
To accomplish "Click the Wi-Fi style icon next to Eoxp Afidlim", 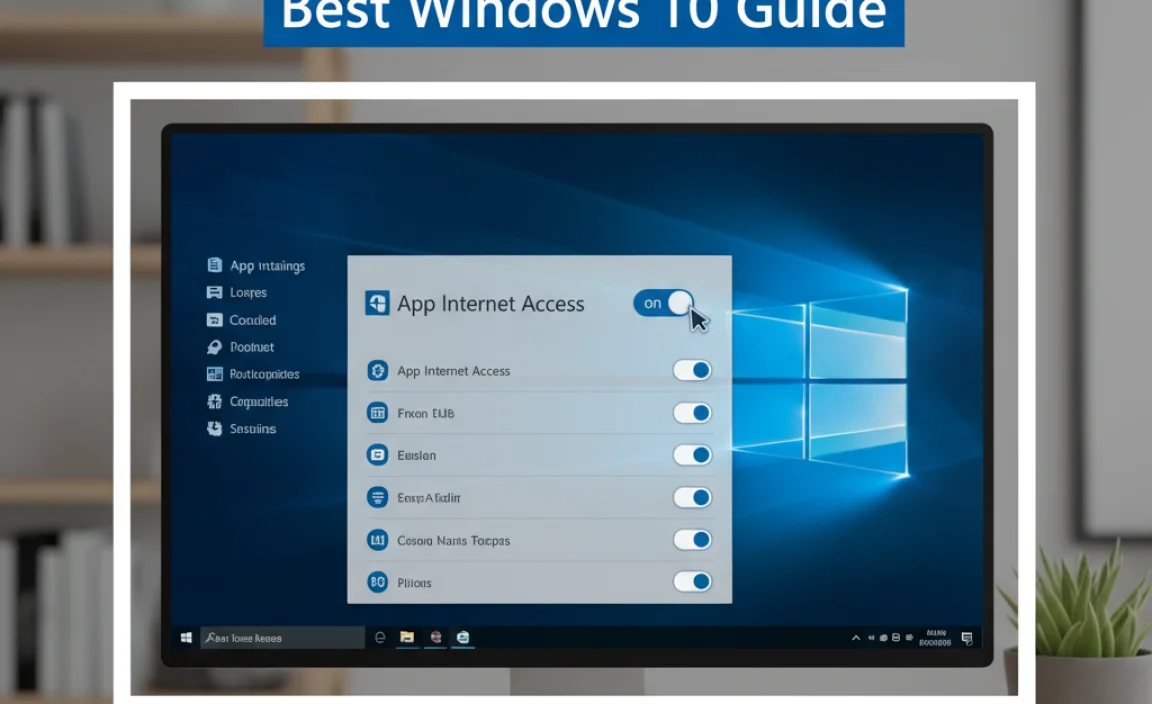I will click(x=378, y=497).
